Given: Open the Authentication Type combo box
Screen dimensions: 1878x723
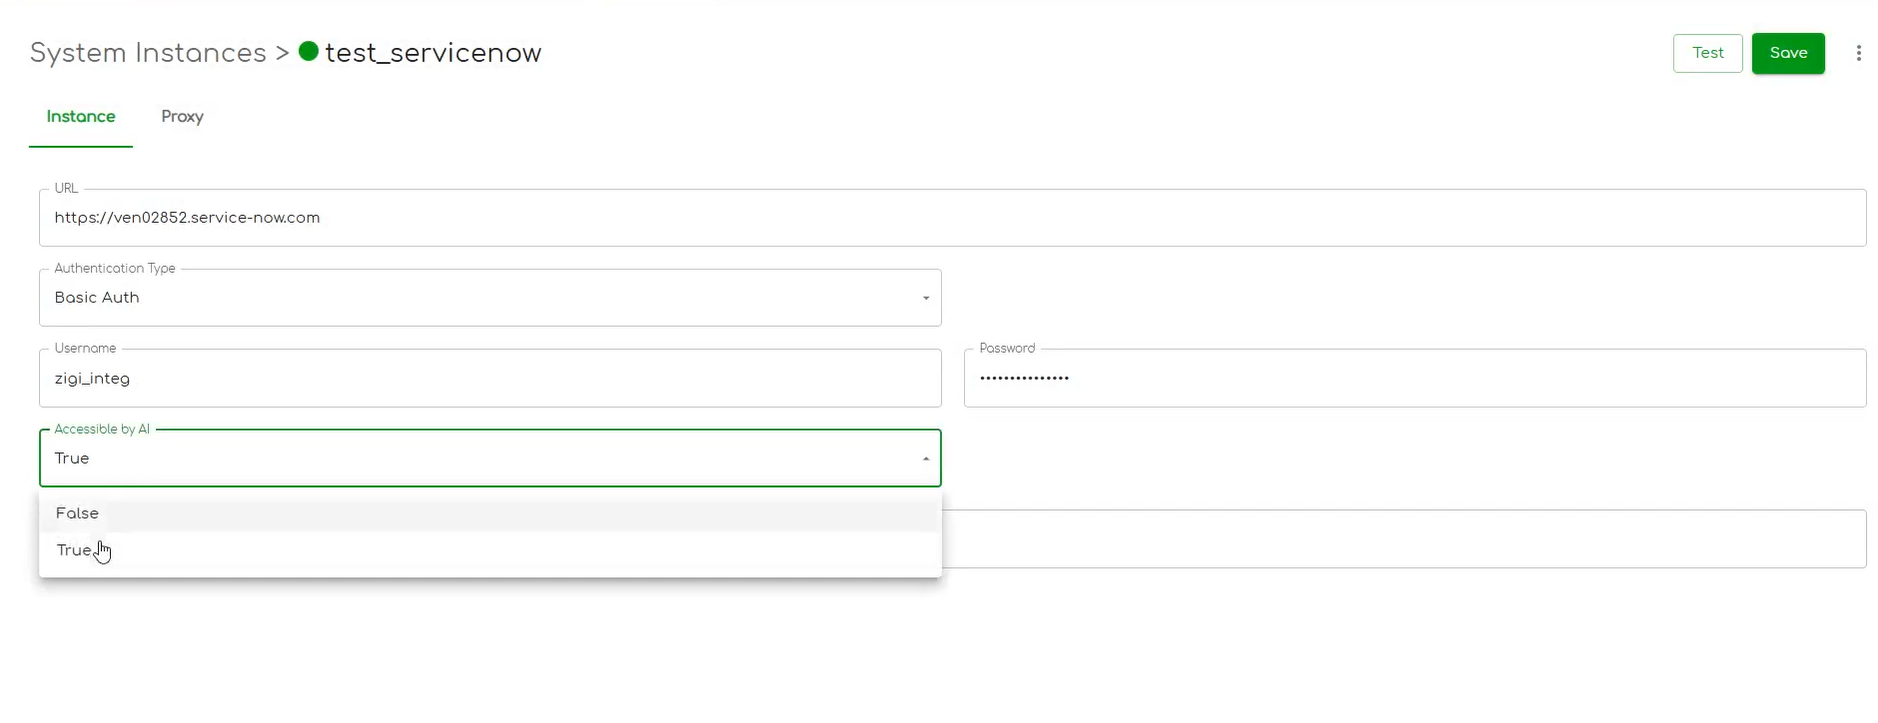Looking at the screenshot, I should point(490,297).
